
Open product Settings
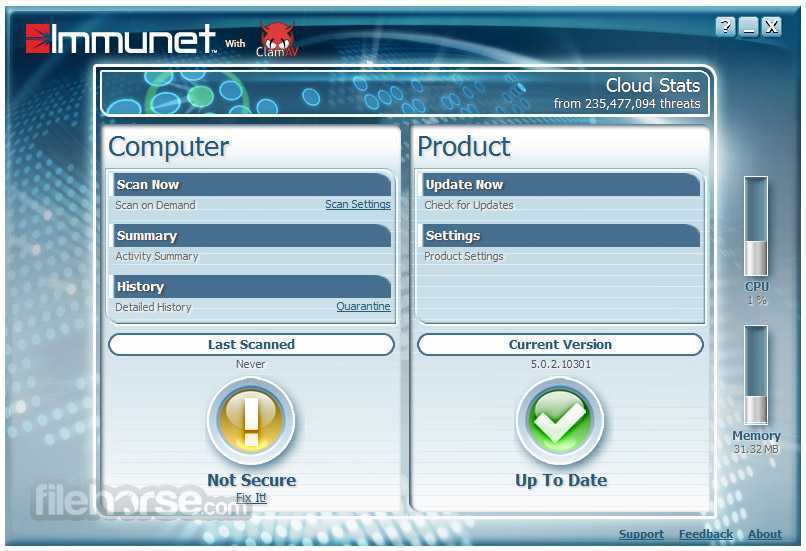453,236
